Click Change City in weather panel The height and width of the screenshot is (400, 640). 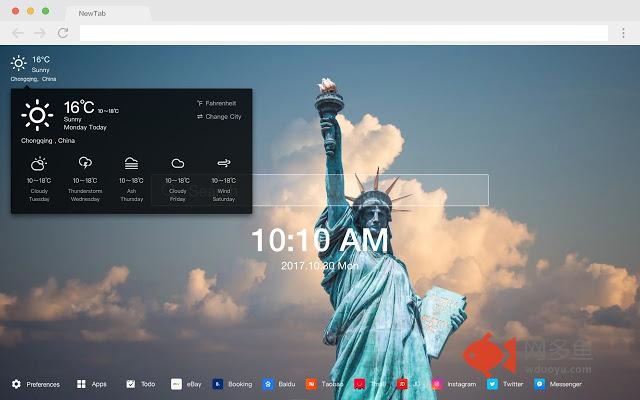tap(219, 117)
